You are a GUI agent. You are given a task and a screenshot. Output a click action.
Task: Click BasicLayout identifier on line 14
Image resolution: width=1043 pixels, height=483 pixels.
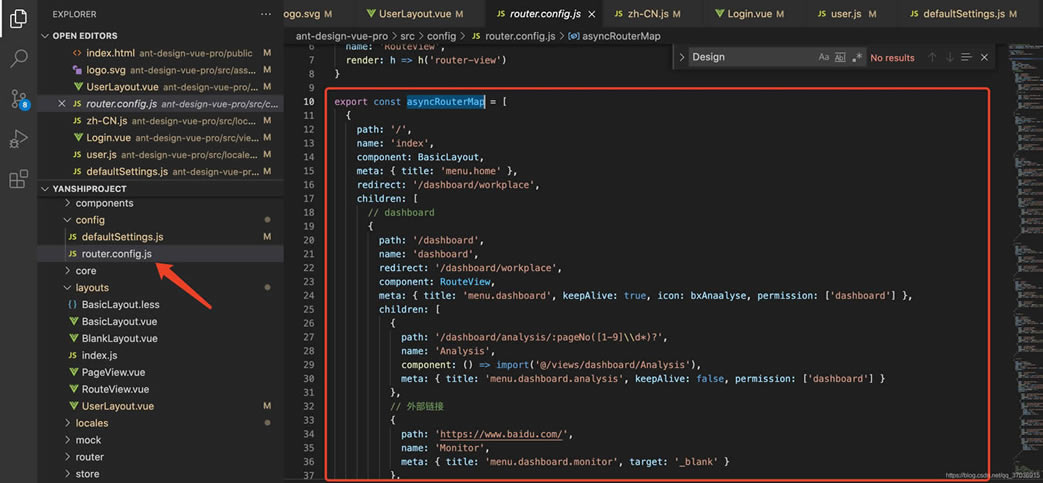coord(449,157)
